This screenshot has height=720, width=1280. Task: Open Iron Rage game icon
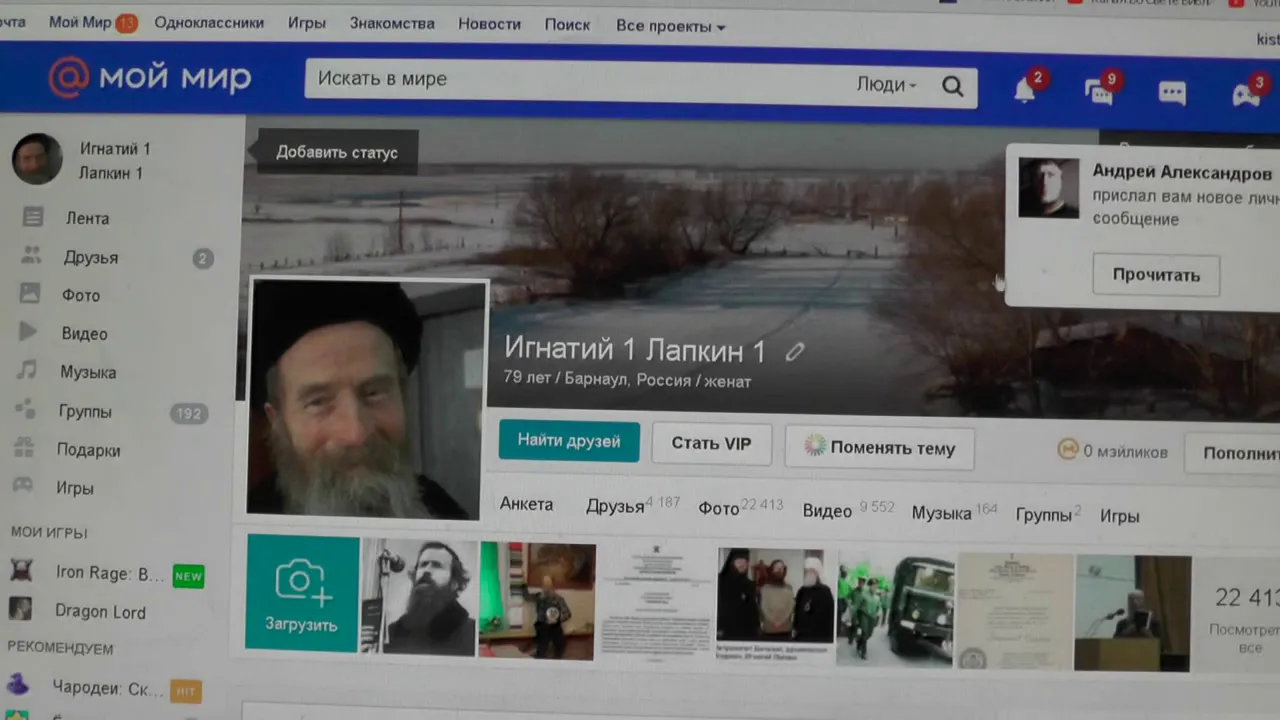20,571
